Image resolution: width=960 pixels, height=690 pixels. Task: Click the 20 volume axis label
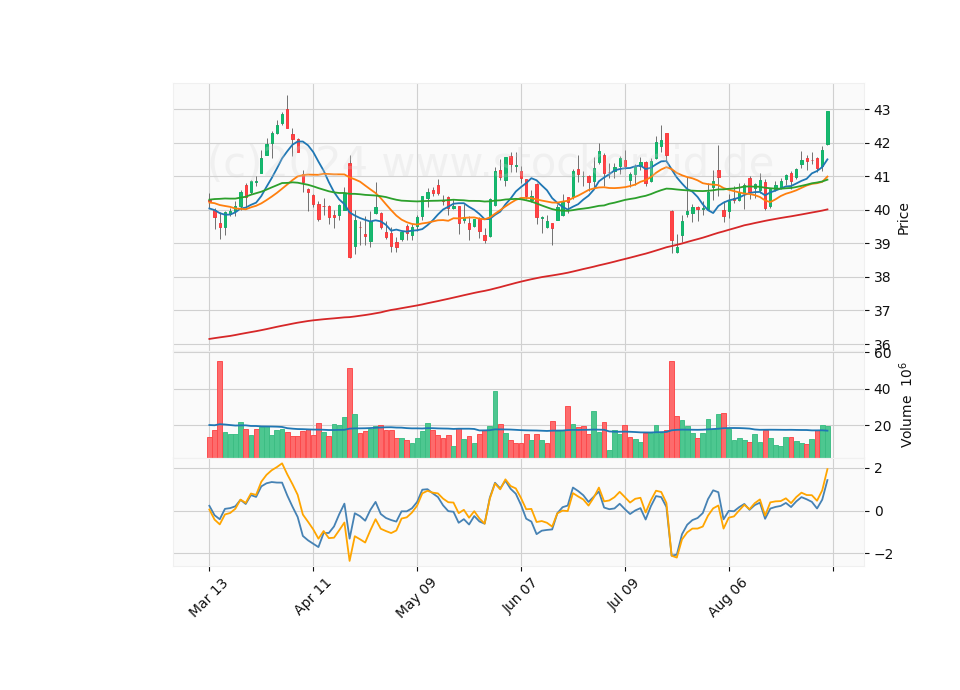pos(882,426)
